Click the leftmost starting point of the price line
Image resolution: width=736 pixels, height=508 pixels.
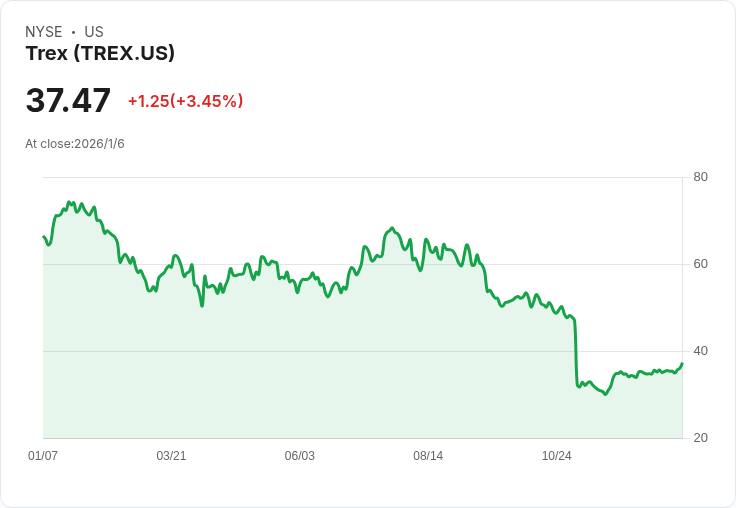[43, 236]
